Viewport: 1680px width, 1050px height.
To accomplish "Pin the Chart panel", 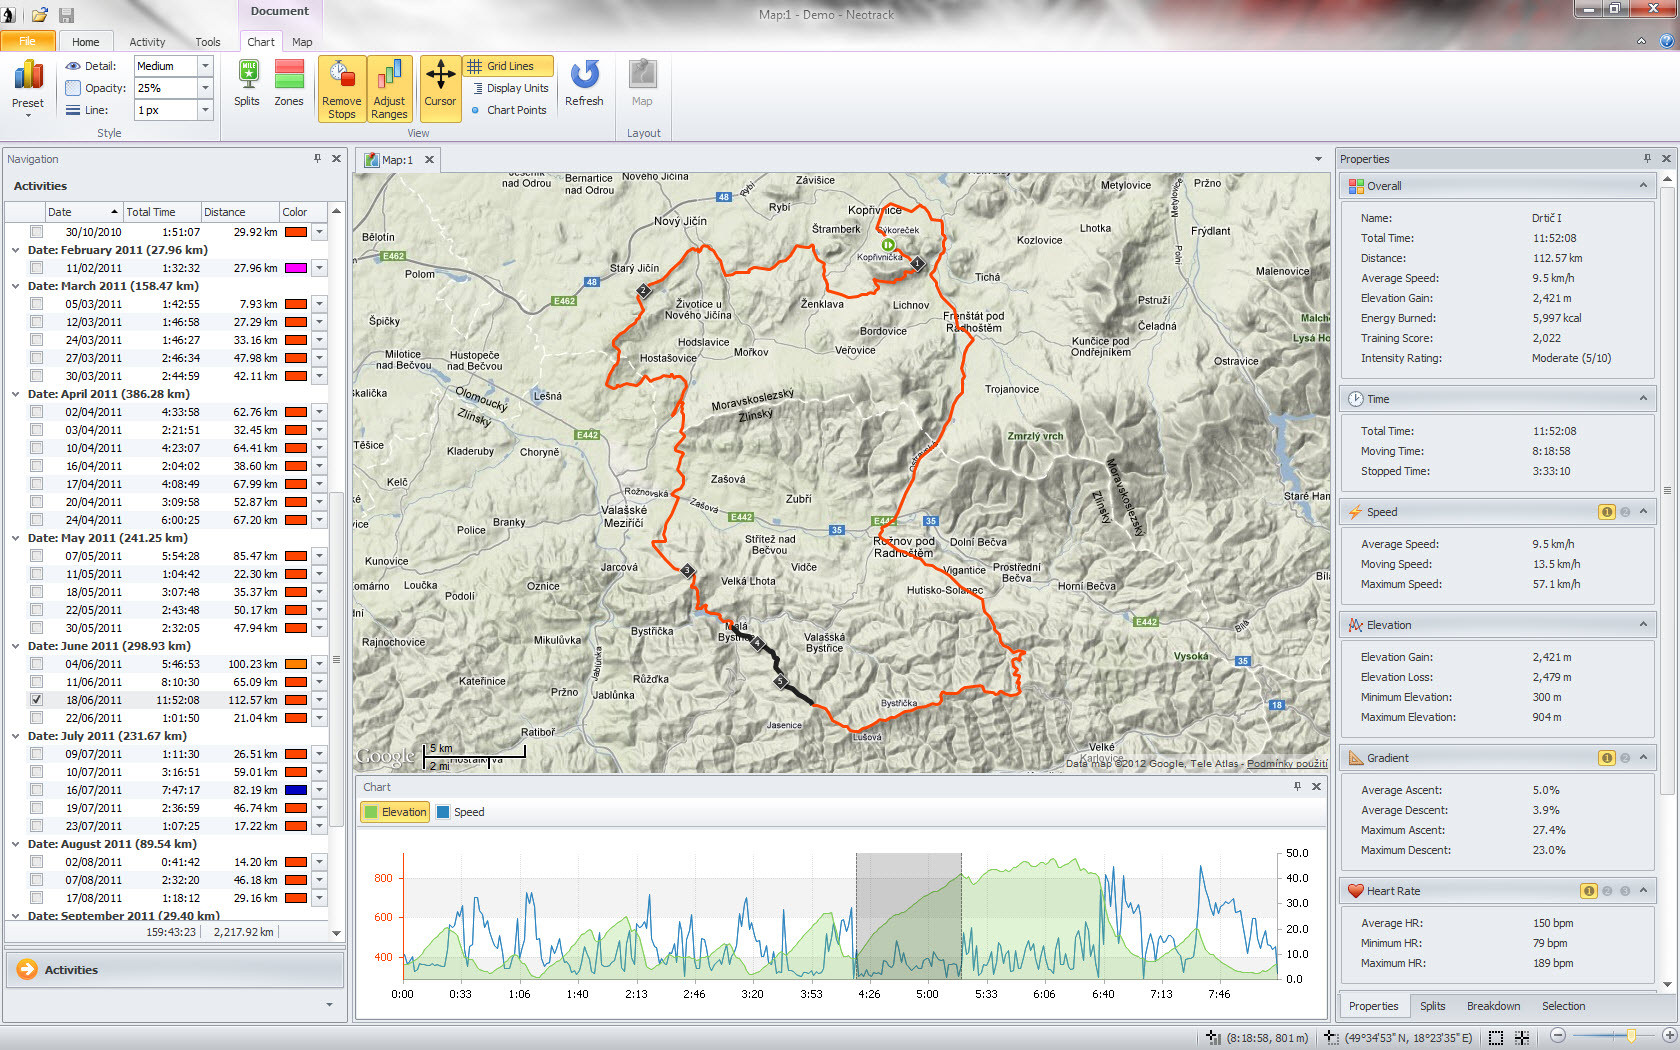I will pos(1298,786).
